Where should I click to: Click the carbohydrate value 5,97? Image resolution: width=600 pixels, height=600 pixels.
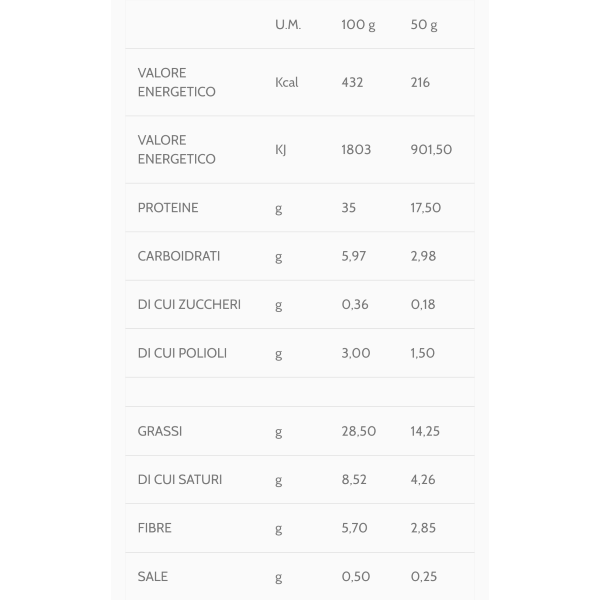[x=354, y=256]
